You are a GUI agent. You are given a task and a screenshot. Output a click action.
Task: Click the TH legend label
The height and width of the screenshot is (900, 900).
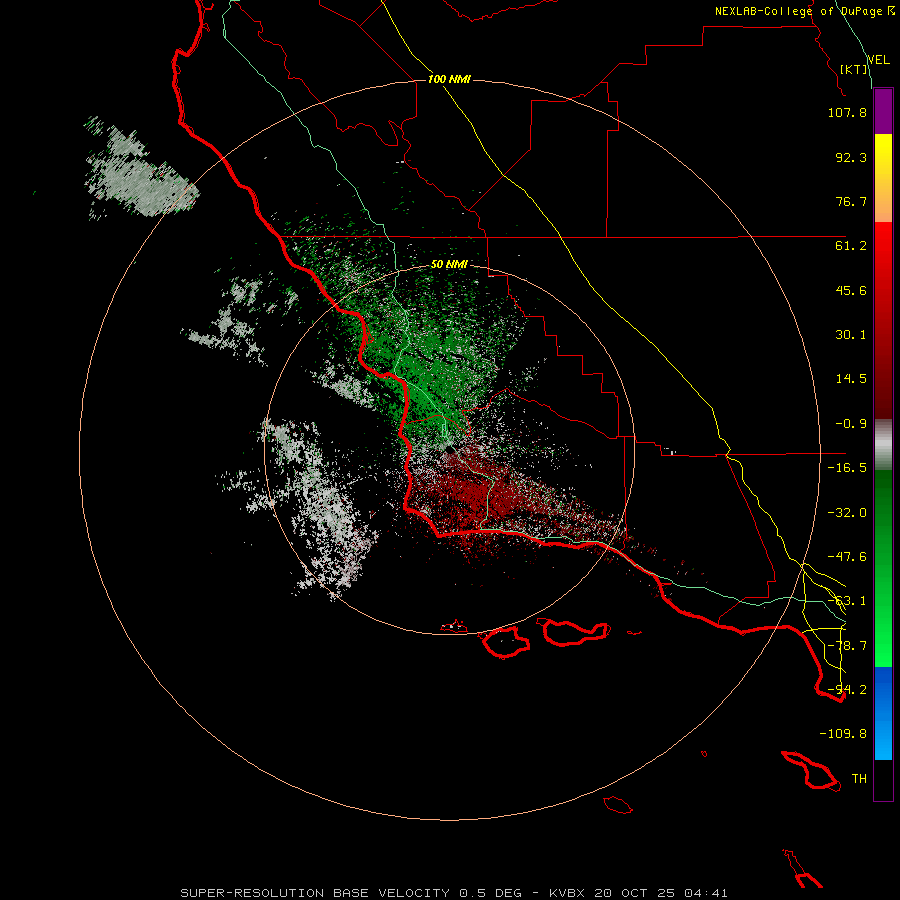pos(859,779)
